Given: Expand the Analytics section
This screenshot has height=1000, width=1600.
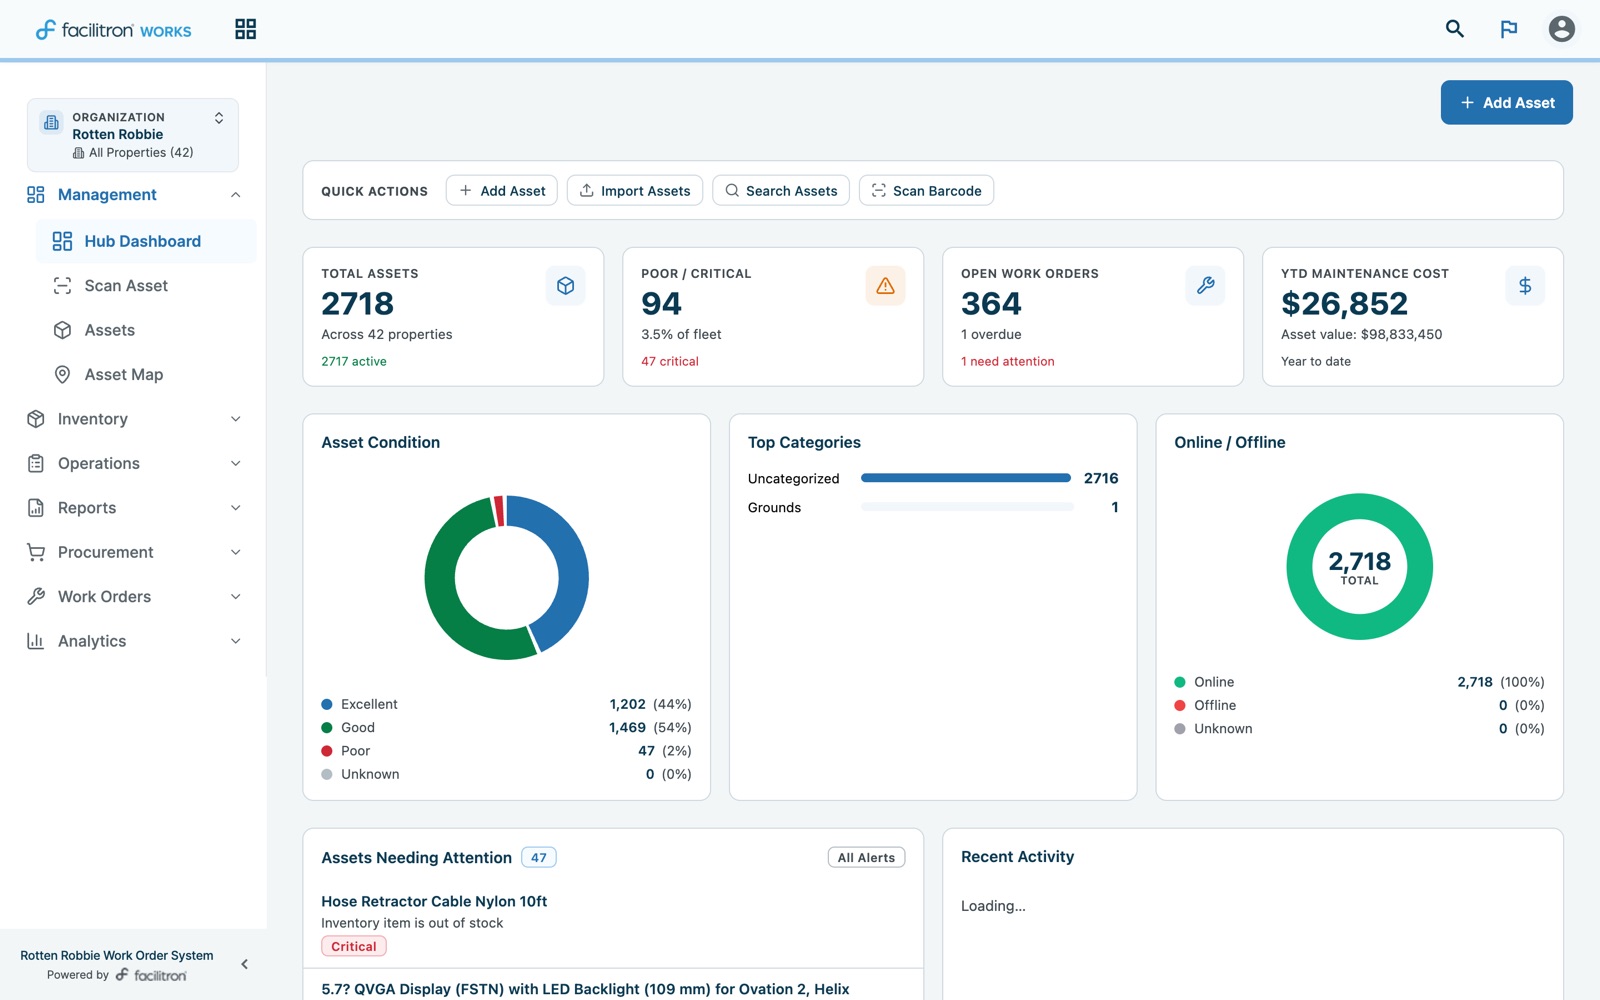Looking at the screenshot, I should (235, 641).
